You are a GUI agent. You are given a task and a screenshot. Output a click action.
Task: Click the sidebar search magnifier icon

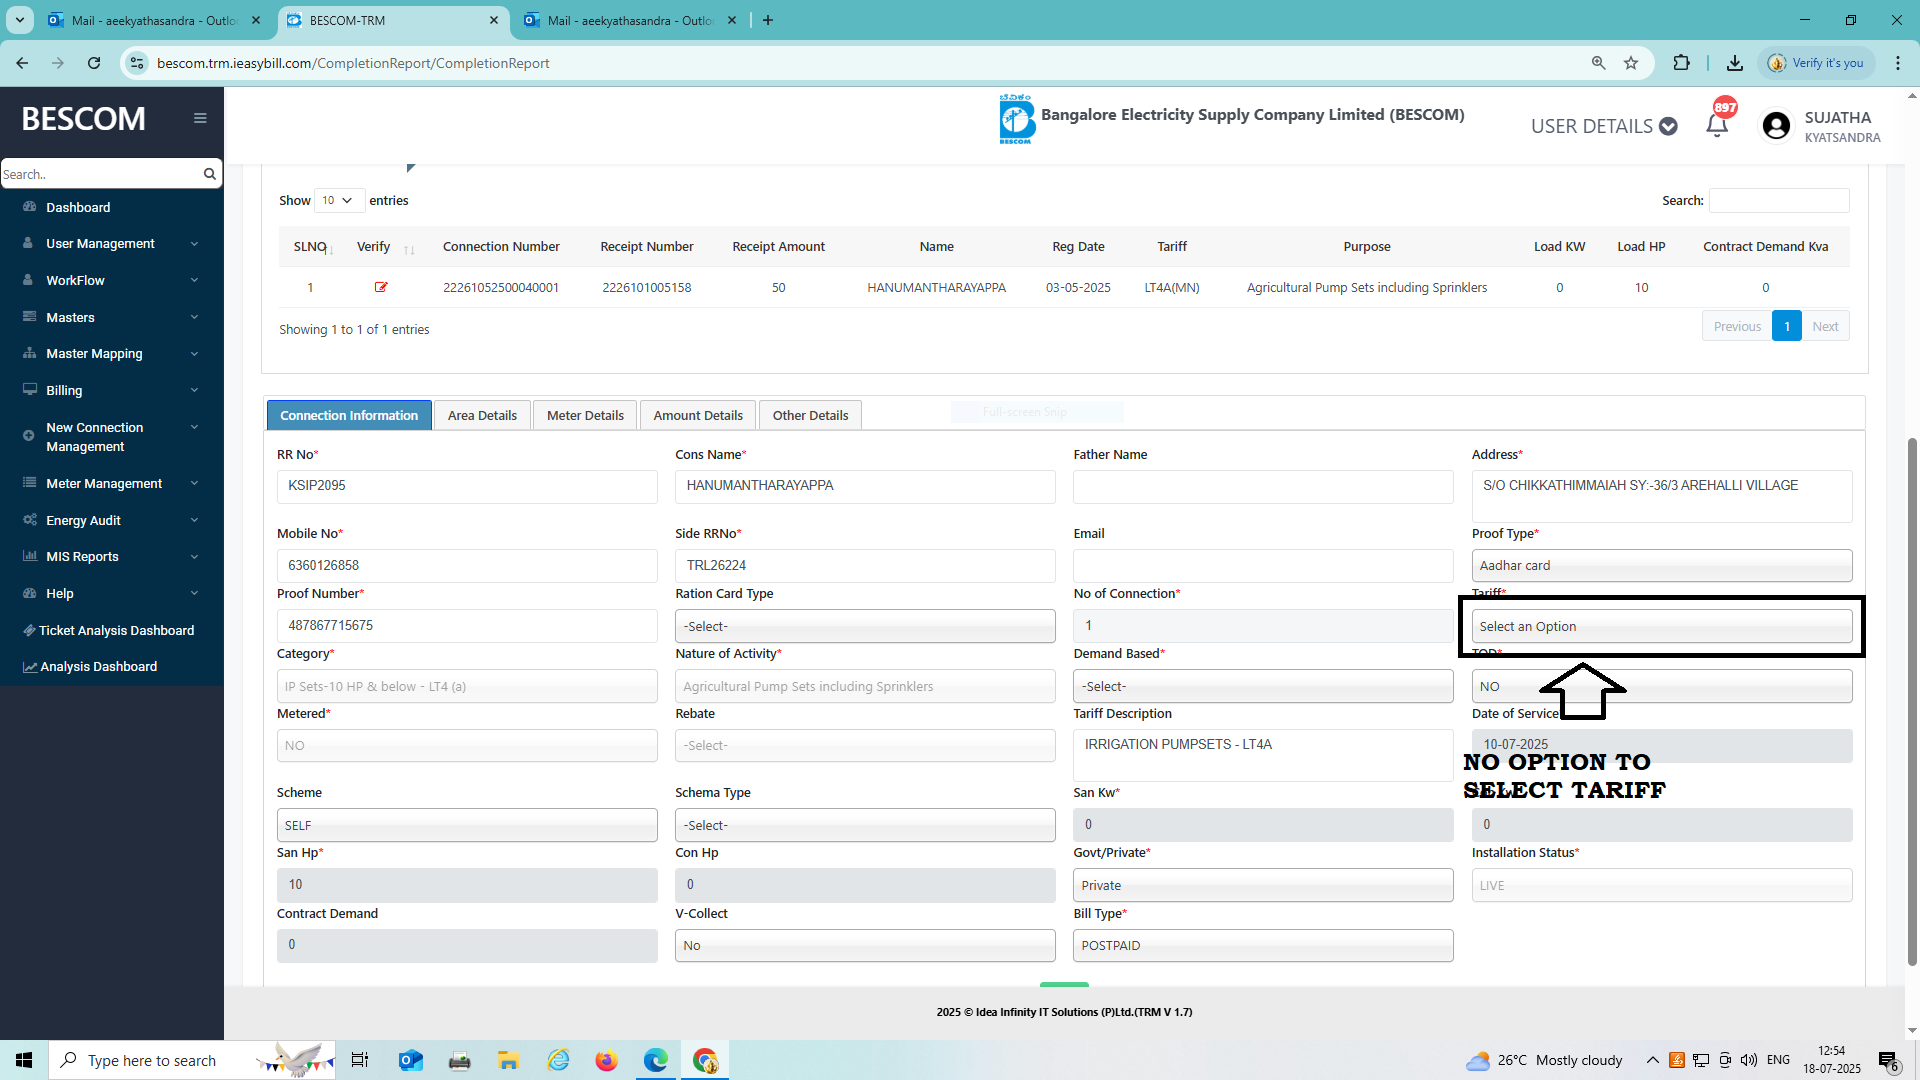point(209,174)
